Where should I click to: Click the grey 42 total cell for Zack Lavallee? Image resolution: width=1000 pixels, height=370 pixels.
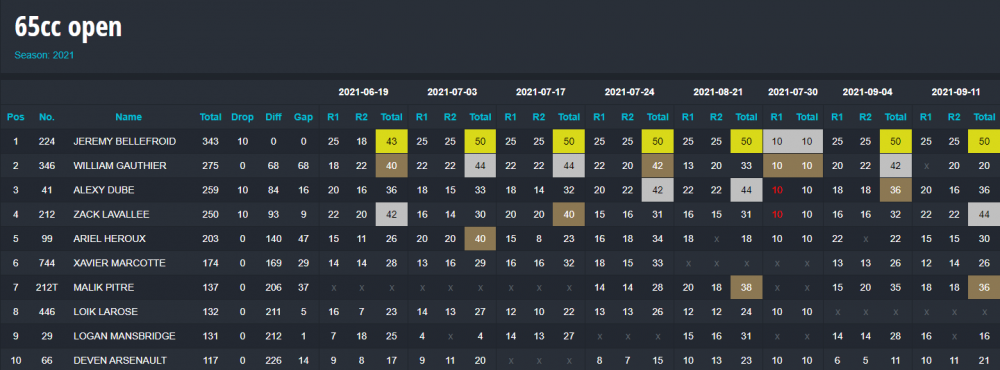392,214
